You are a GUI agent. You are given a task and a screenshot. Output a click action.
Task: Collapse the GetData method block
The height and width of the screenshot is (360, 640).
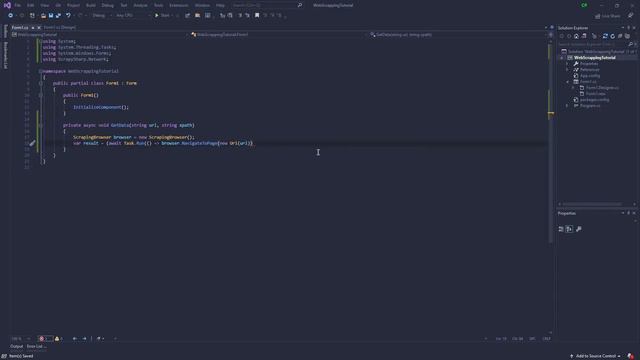click(40, 125)
